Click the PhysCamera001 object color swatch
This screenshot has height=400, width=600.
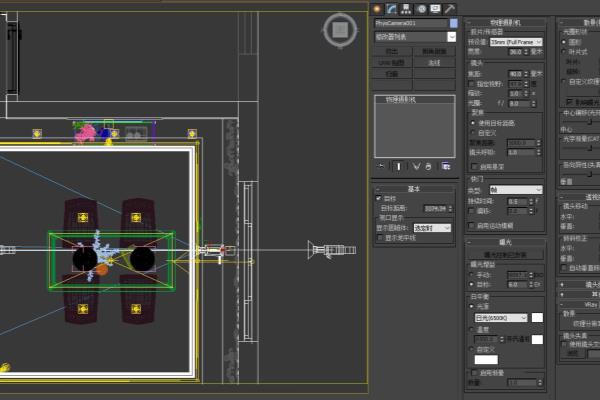(x=453, y=23)
